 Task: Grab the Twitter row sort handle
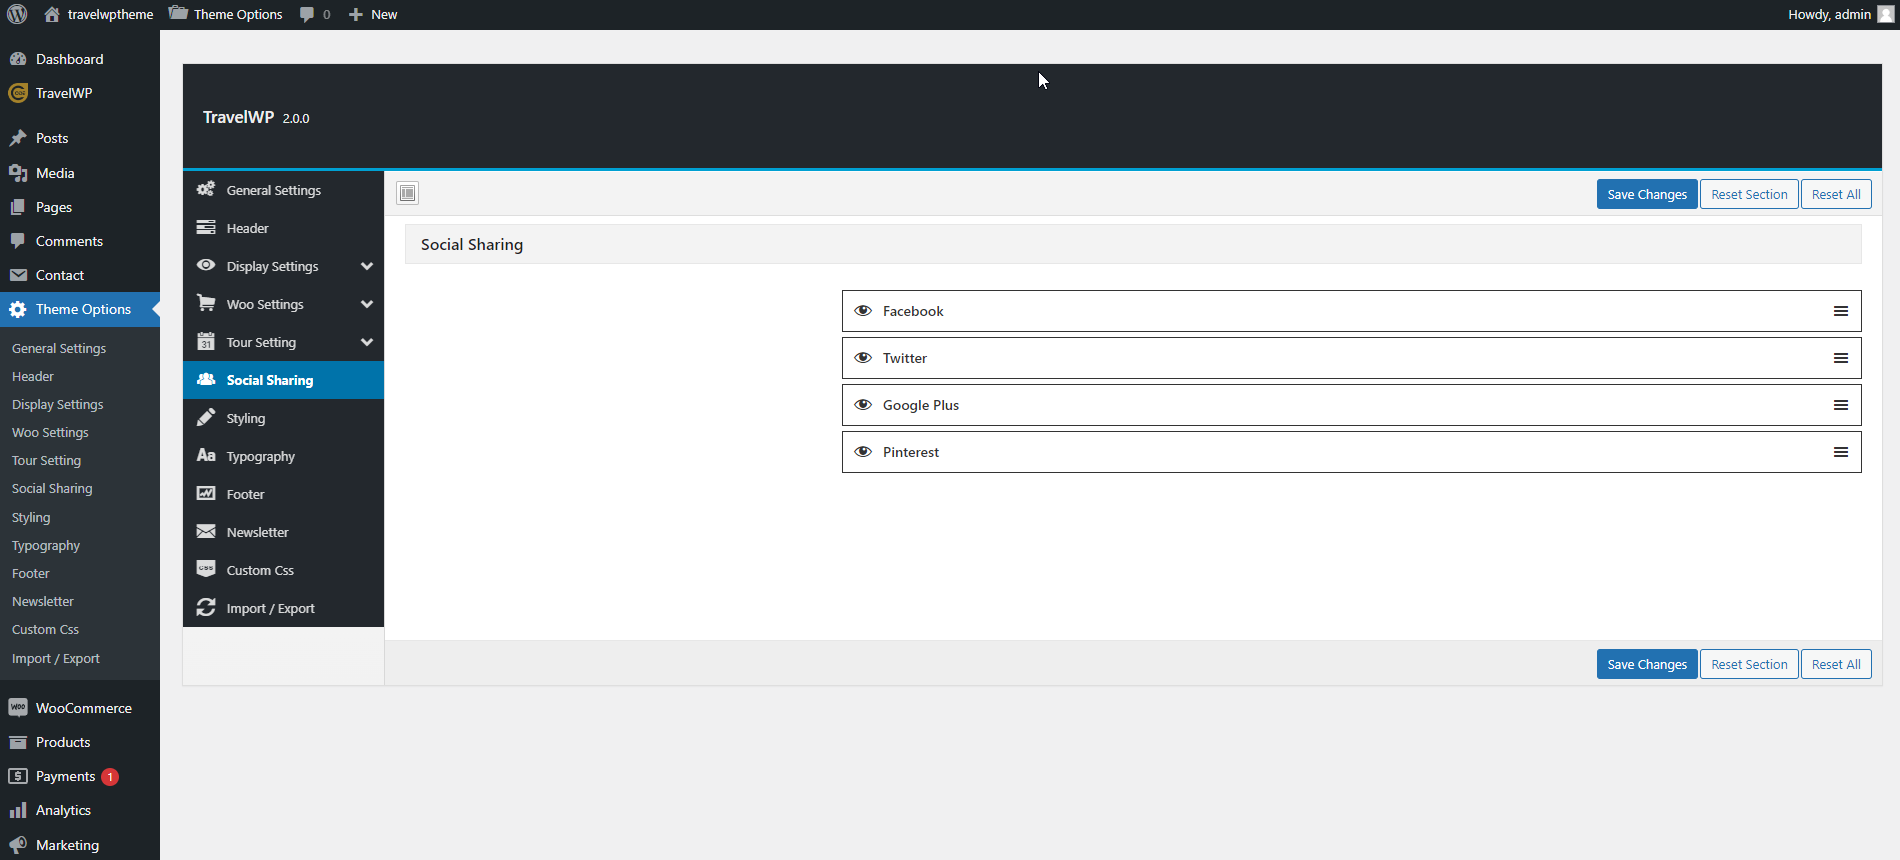point(1841,358)
